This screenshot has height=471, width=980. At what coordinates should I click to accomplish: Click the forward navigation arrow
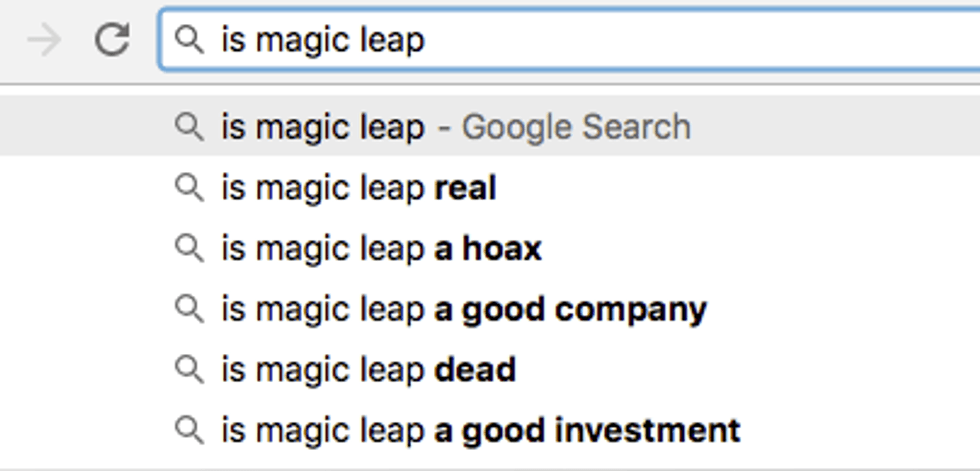pyautogui.click(x=44, y=40)
